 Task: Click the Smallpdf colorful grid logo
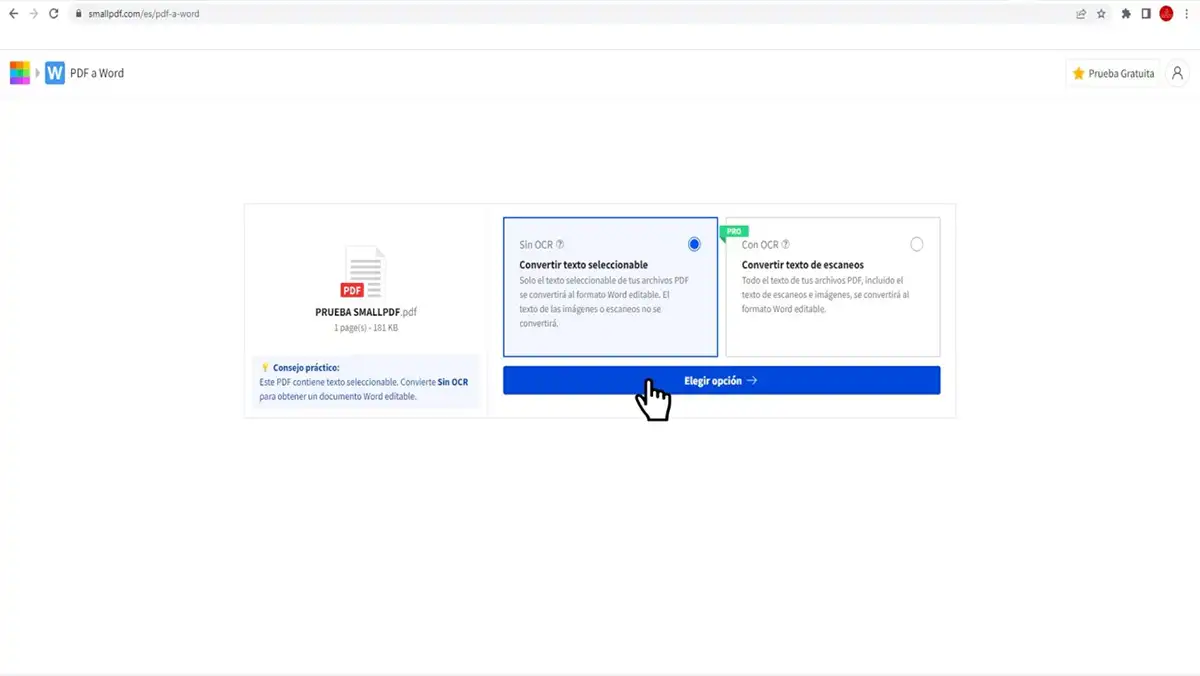(x=20, y=72)
